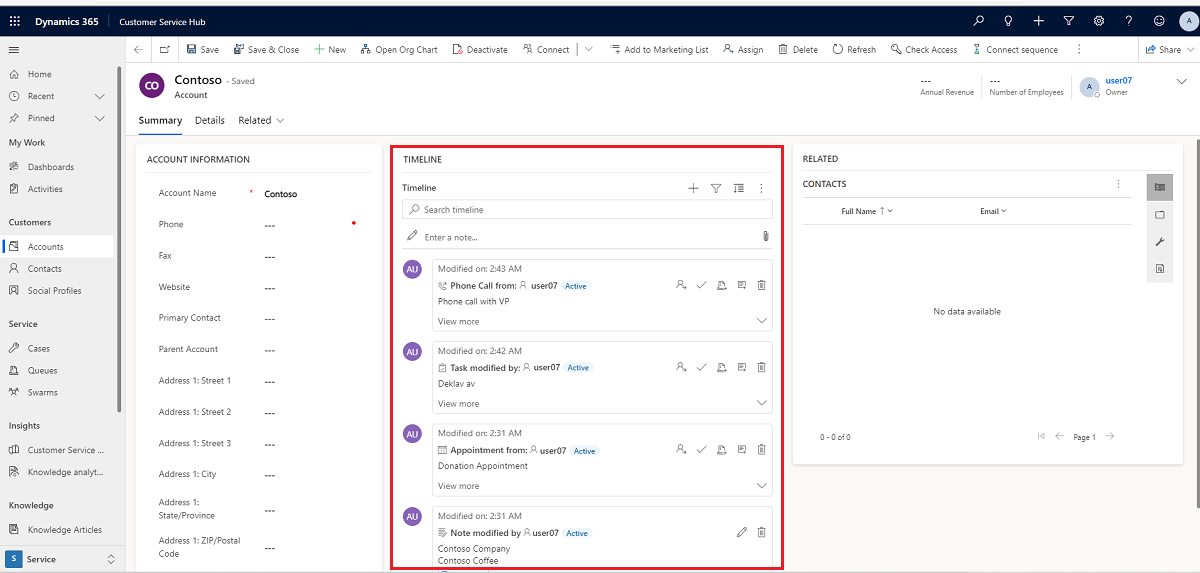Delete the Phone Call timeline entry
1200x573 pixels.
pos(761,285)
